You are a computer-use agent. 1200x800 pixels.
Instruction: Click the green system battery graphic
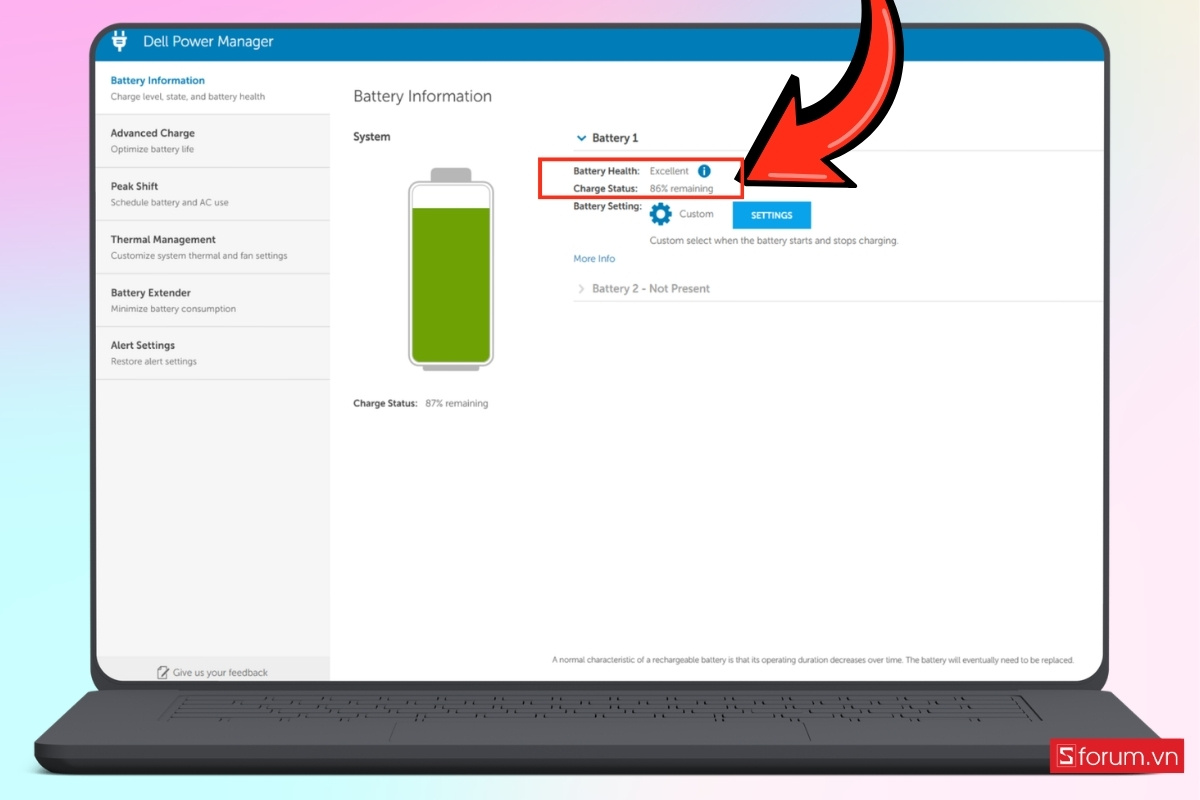[x=451, y=269]
